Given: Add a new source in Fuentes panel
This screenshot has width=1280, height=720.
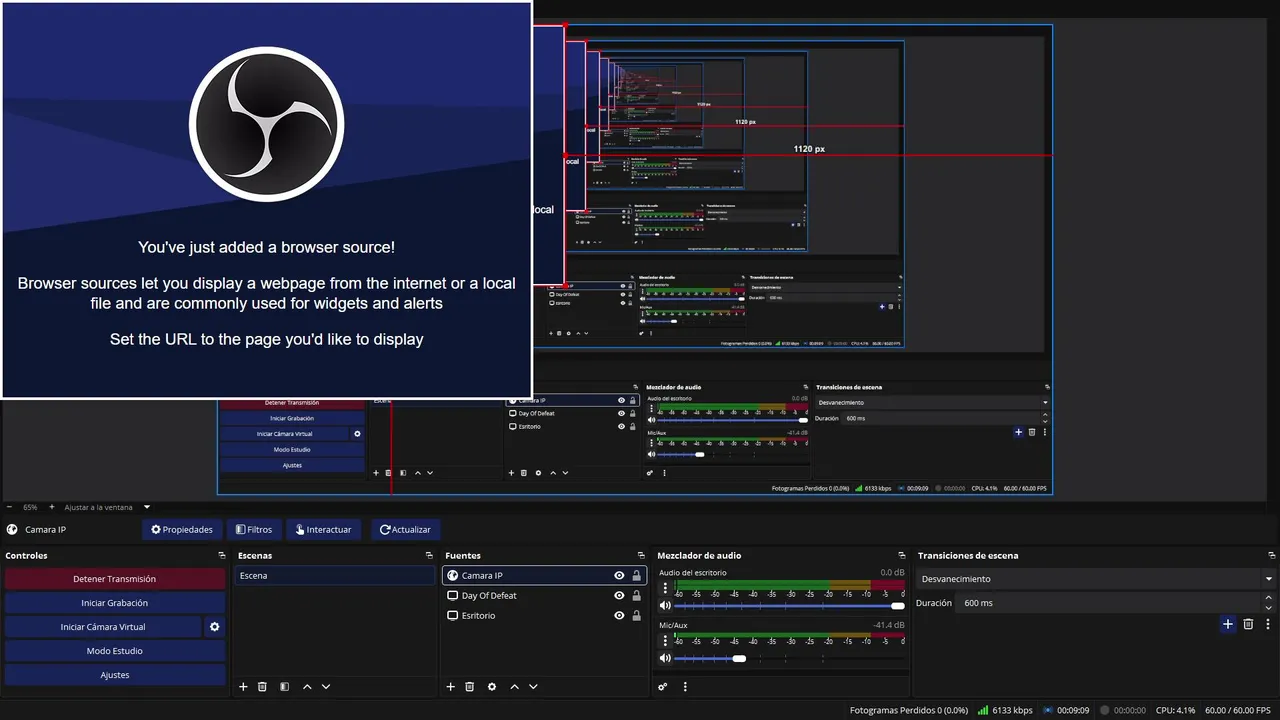Looking at the screenshot, I should 450,687.
